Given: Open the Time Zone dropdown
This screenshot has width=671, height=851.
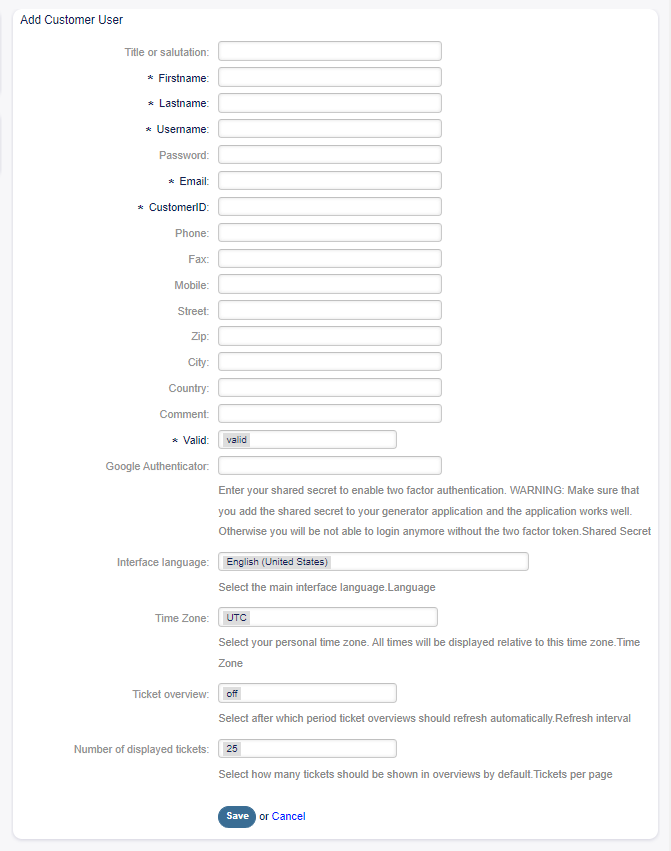Looking at the screenshot, I should pos(329,617).
